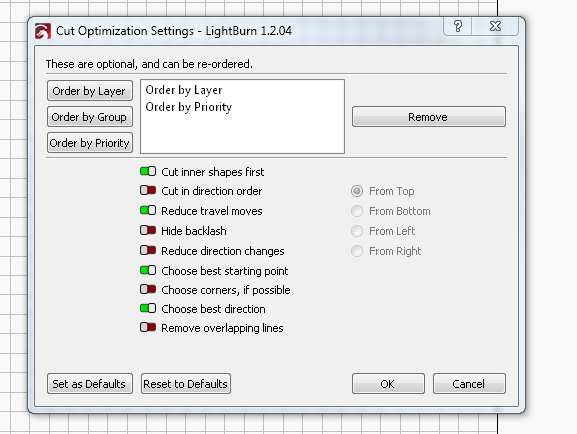Click the Order by Priority button
577x434 pixels.
90,142
